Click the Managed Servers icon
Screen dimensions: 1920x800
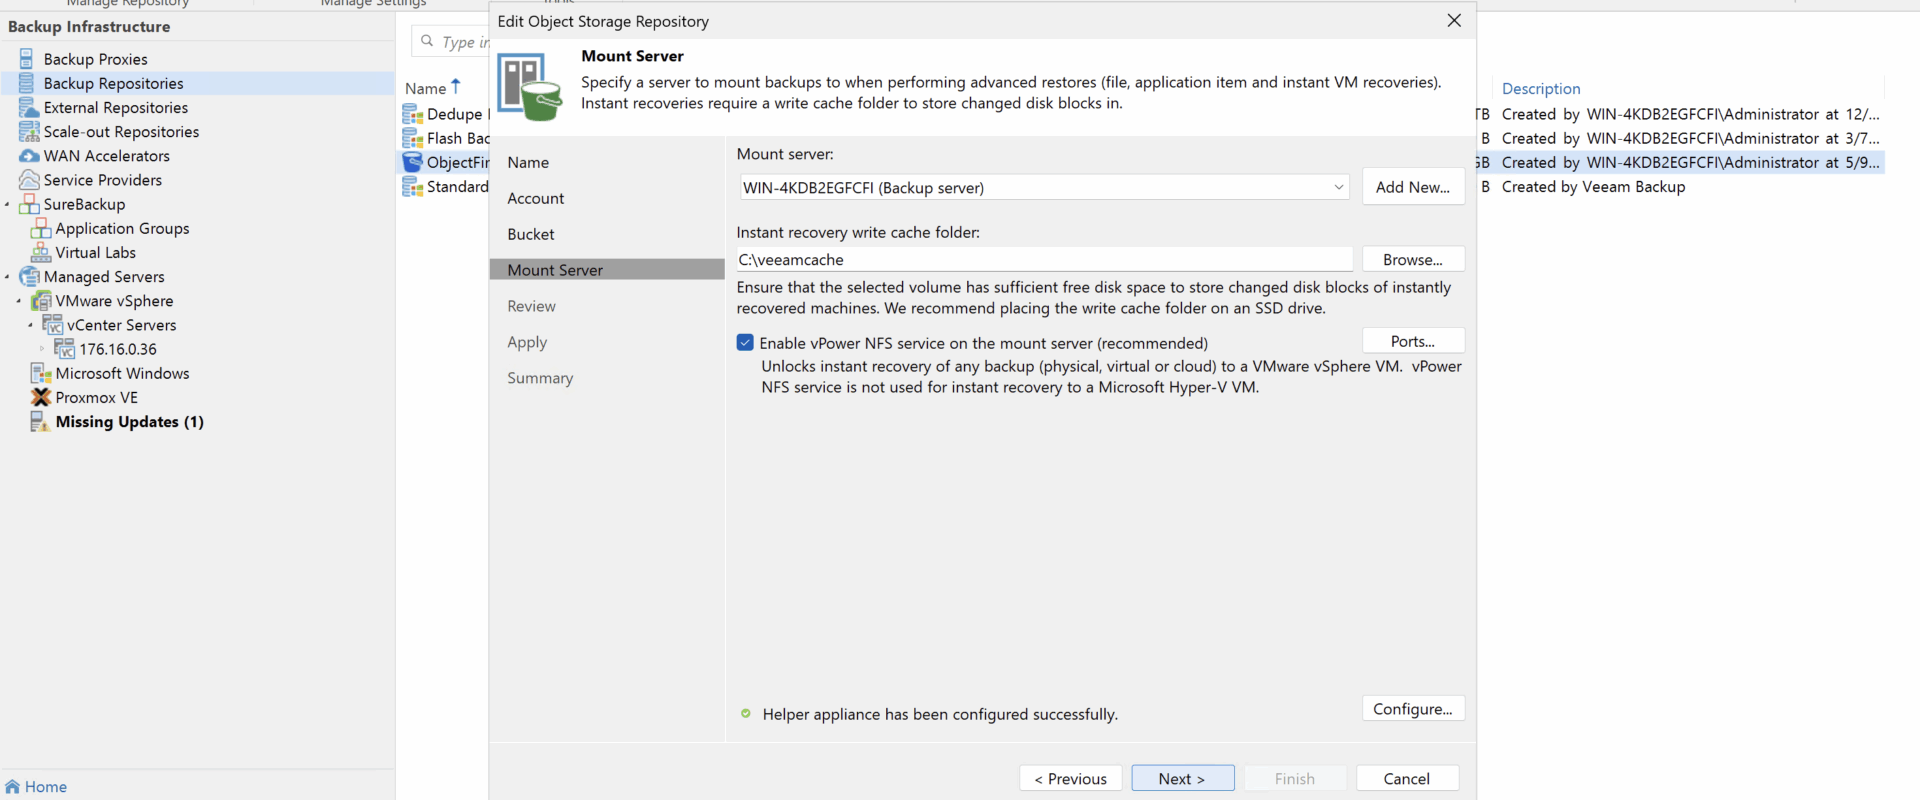pos(29,276)
